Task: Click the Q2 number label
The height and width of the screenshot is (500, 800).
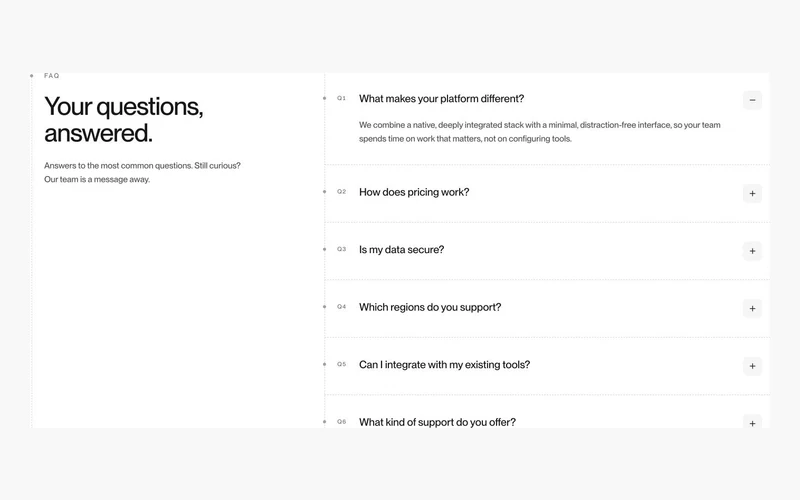Action: [341, 191]
